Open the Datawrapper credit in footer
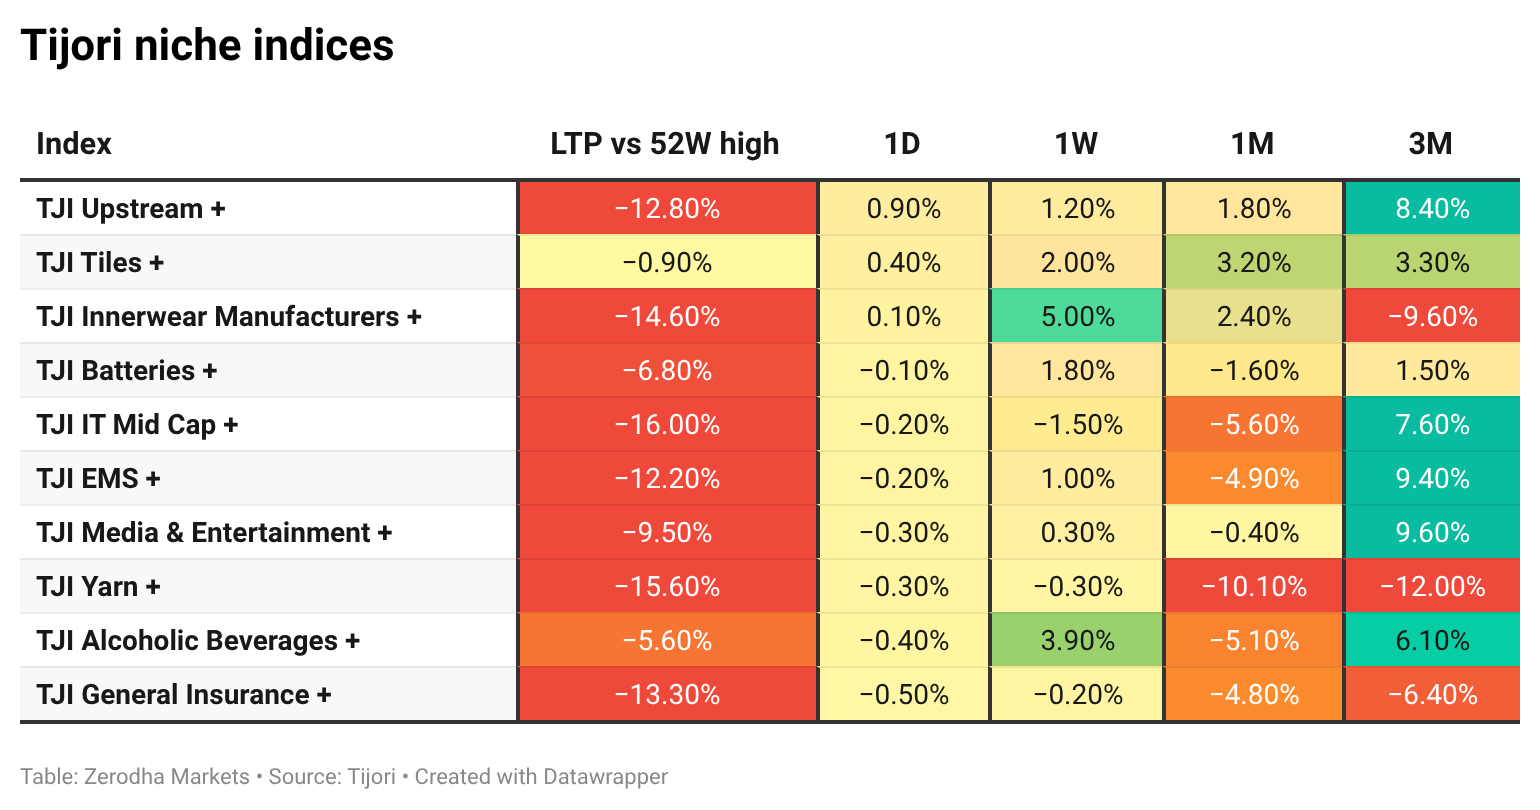Image resolution: width=1540 pixels, height=810 pixels. pyautogui.click(x=541, y=777)
